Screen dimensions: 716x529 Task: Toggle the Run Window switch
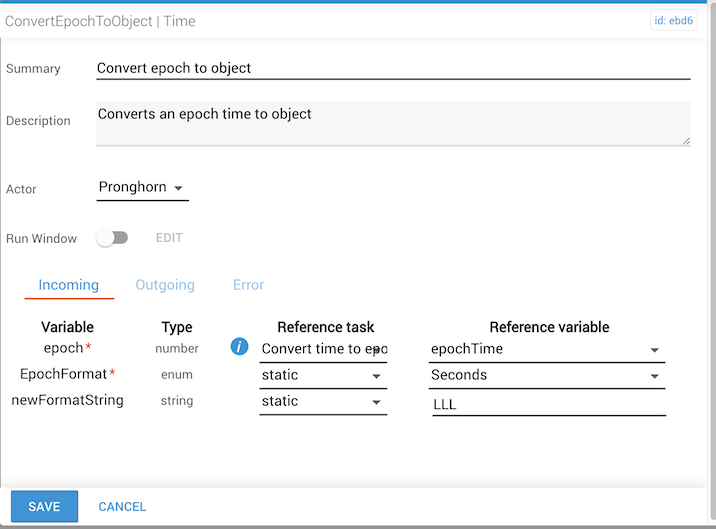click(112, 238)
